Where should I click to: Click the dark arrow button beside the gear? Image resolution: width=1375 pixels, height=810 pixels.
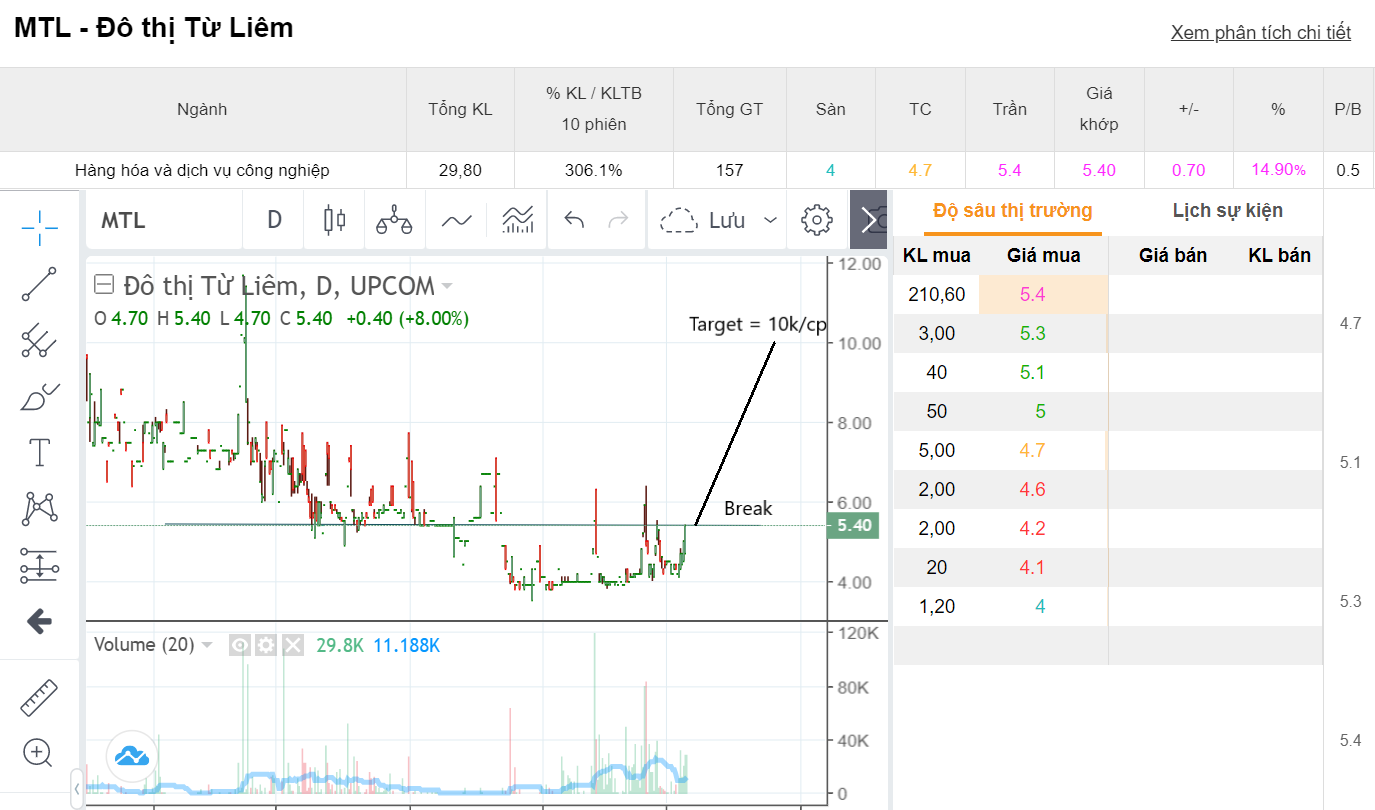coord(868,220)
